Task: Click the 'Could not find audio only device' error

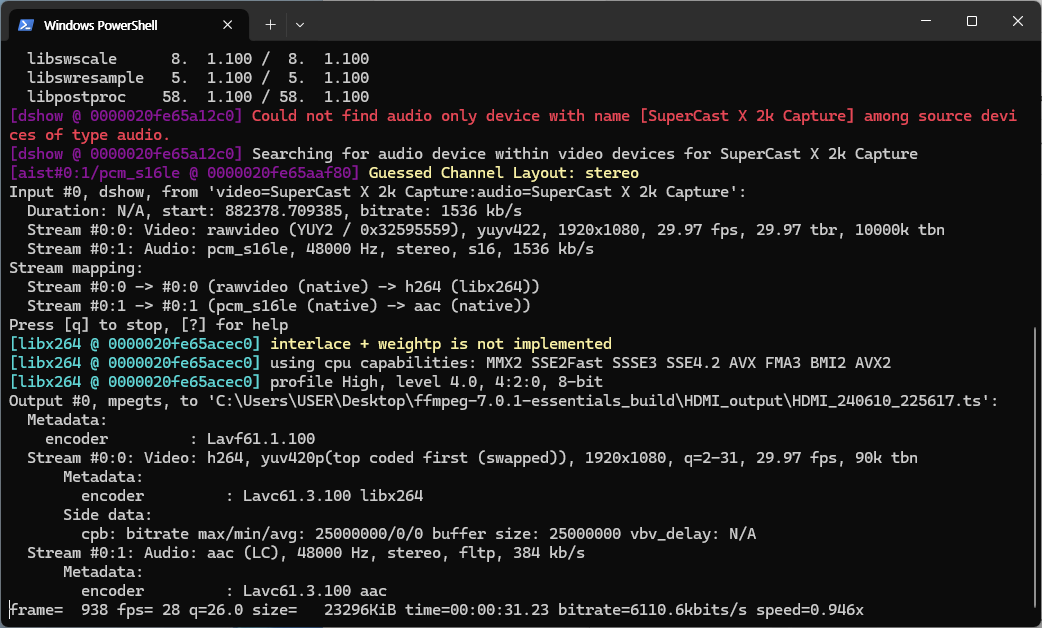Action: click(513, 125)
